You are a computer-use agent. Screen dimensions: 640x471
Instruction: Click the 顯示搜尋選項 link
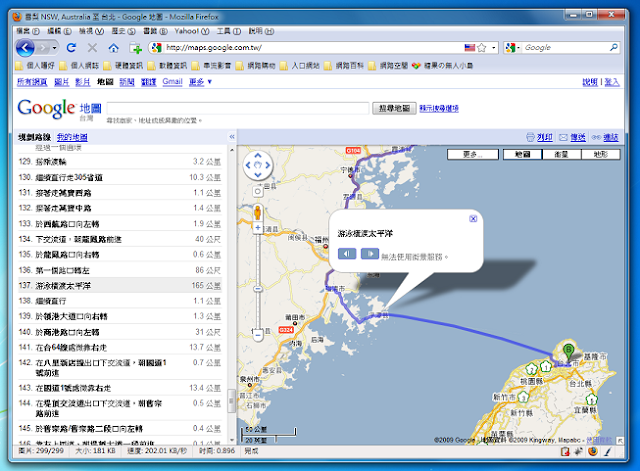pos(439,109)
